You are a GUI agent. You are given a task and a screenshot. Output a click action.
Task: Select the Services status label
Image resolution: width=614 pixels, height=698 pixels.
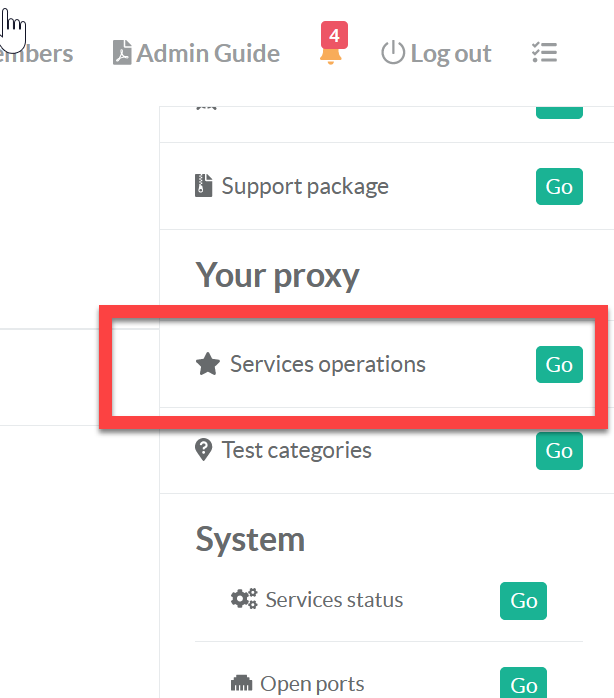[334, 600]
